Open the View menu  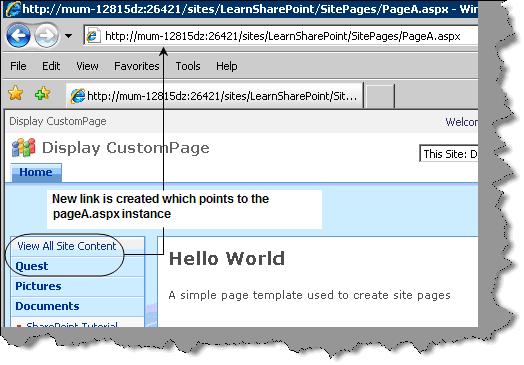tap(87, 66)
